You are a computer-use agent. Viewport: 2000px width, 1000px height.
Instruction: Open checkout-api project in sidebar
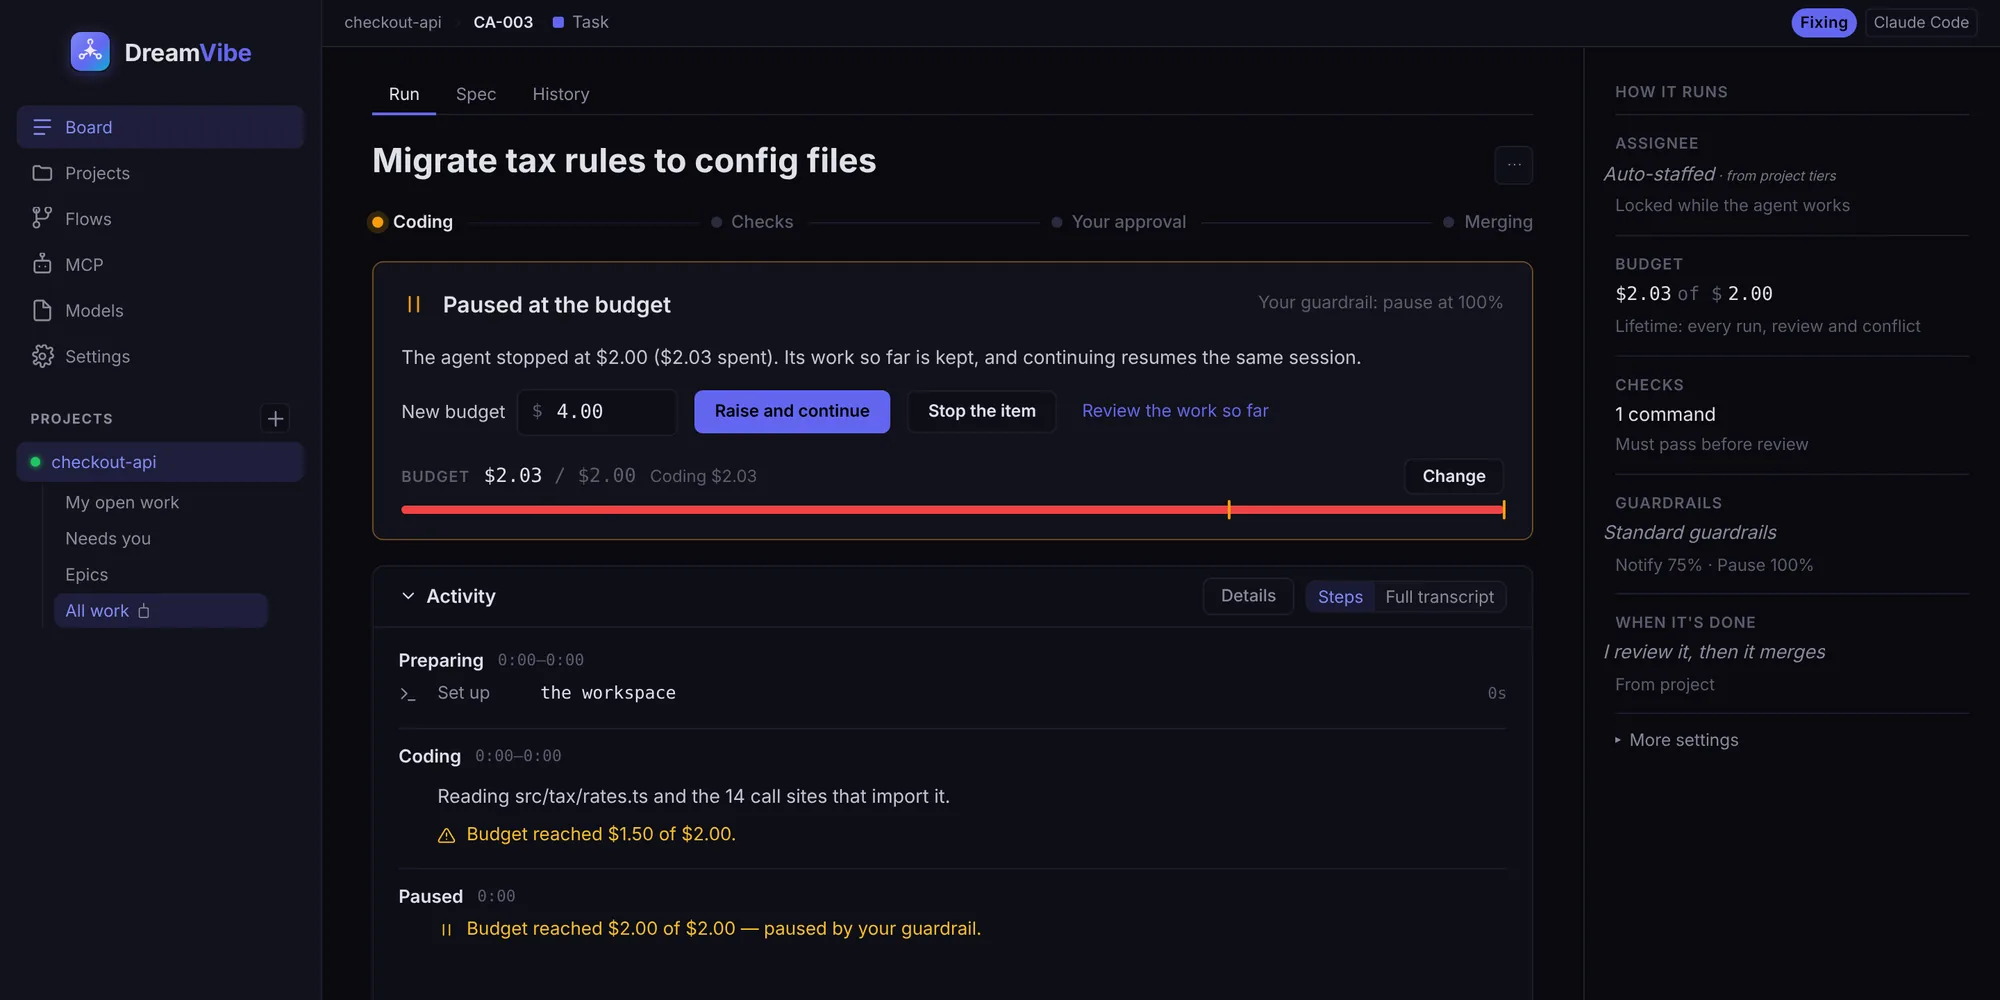tap(160, 462)
